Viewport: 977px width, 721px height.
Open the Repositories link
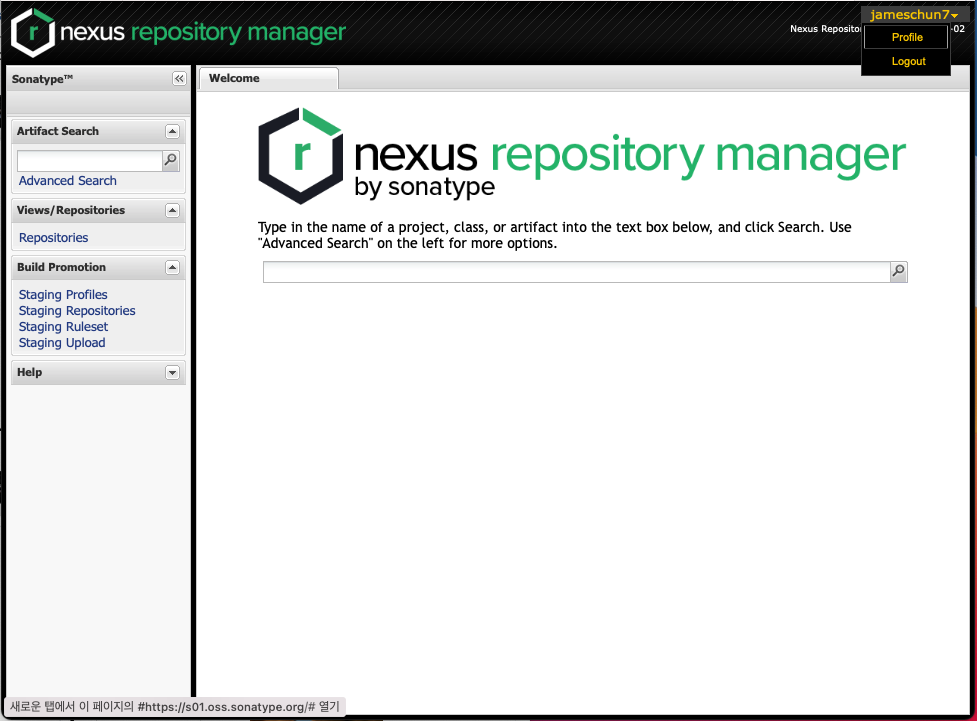54,237
